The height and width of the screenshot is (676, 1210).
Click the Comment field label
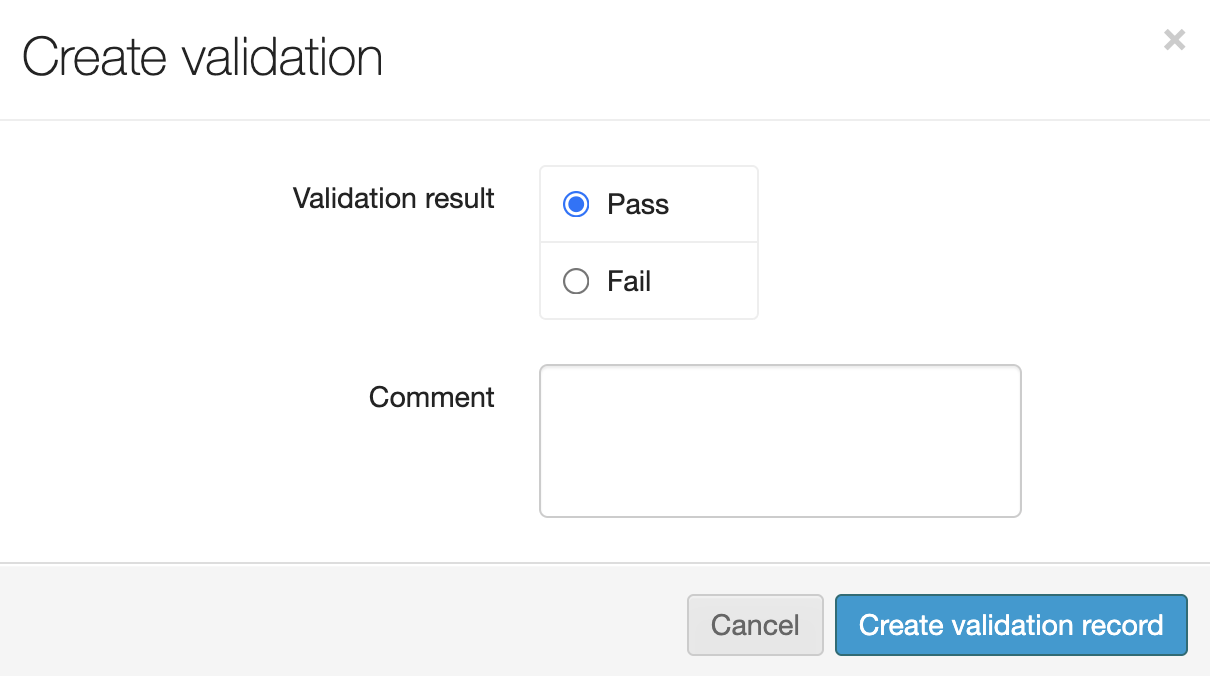pyautogui.click(x=431, y=397)
